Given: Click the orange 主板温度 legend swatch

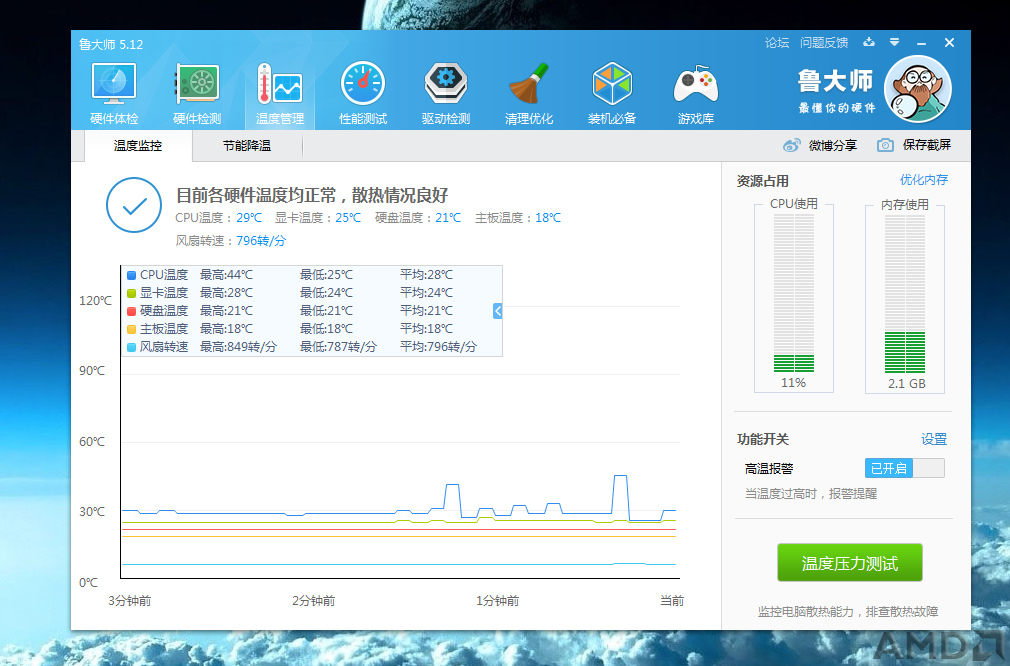Looking at the screenshot, I should point(131,330).
